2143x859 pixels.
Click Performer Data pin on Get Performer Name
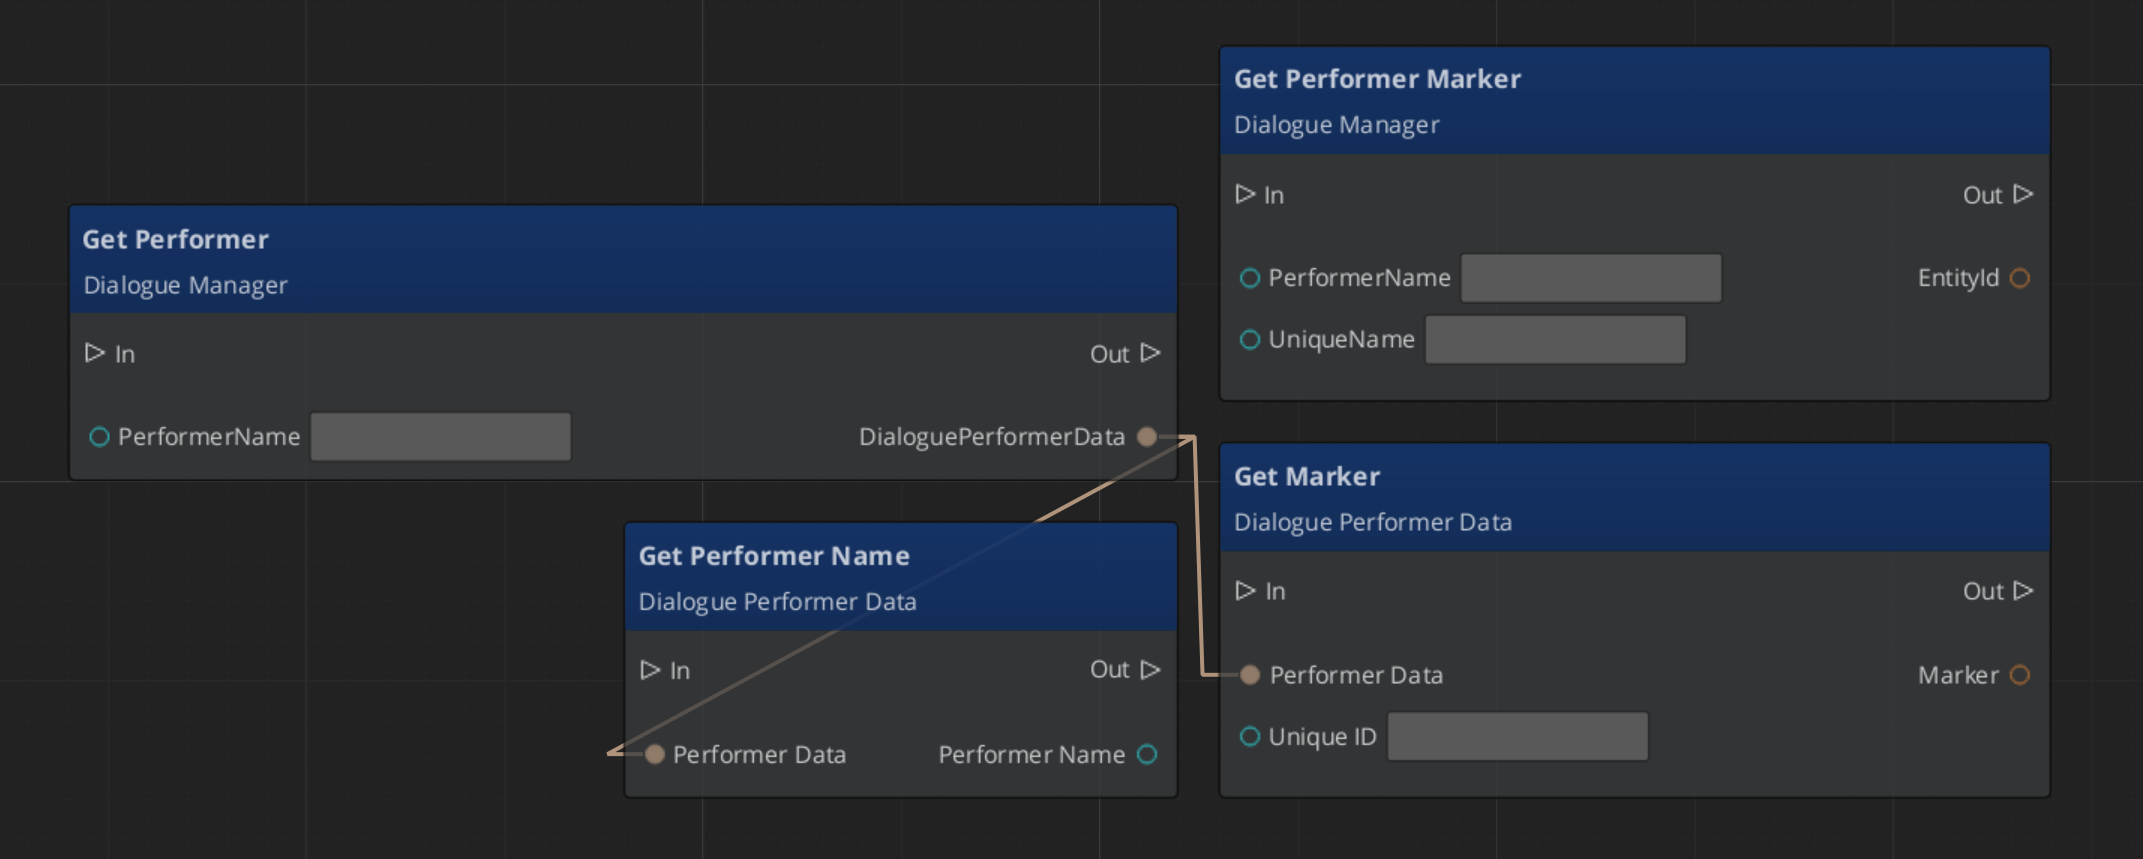[x=654, y=754]
